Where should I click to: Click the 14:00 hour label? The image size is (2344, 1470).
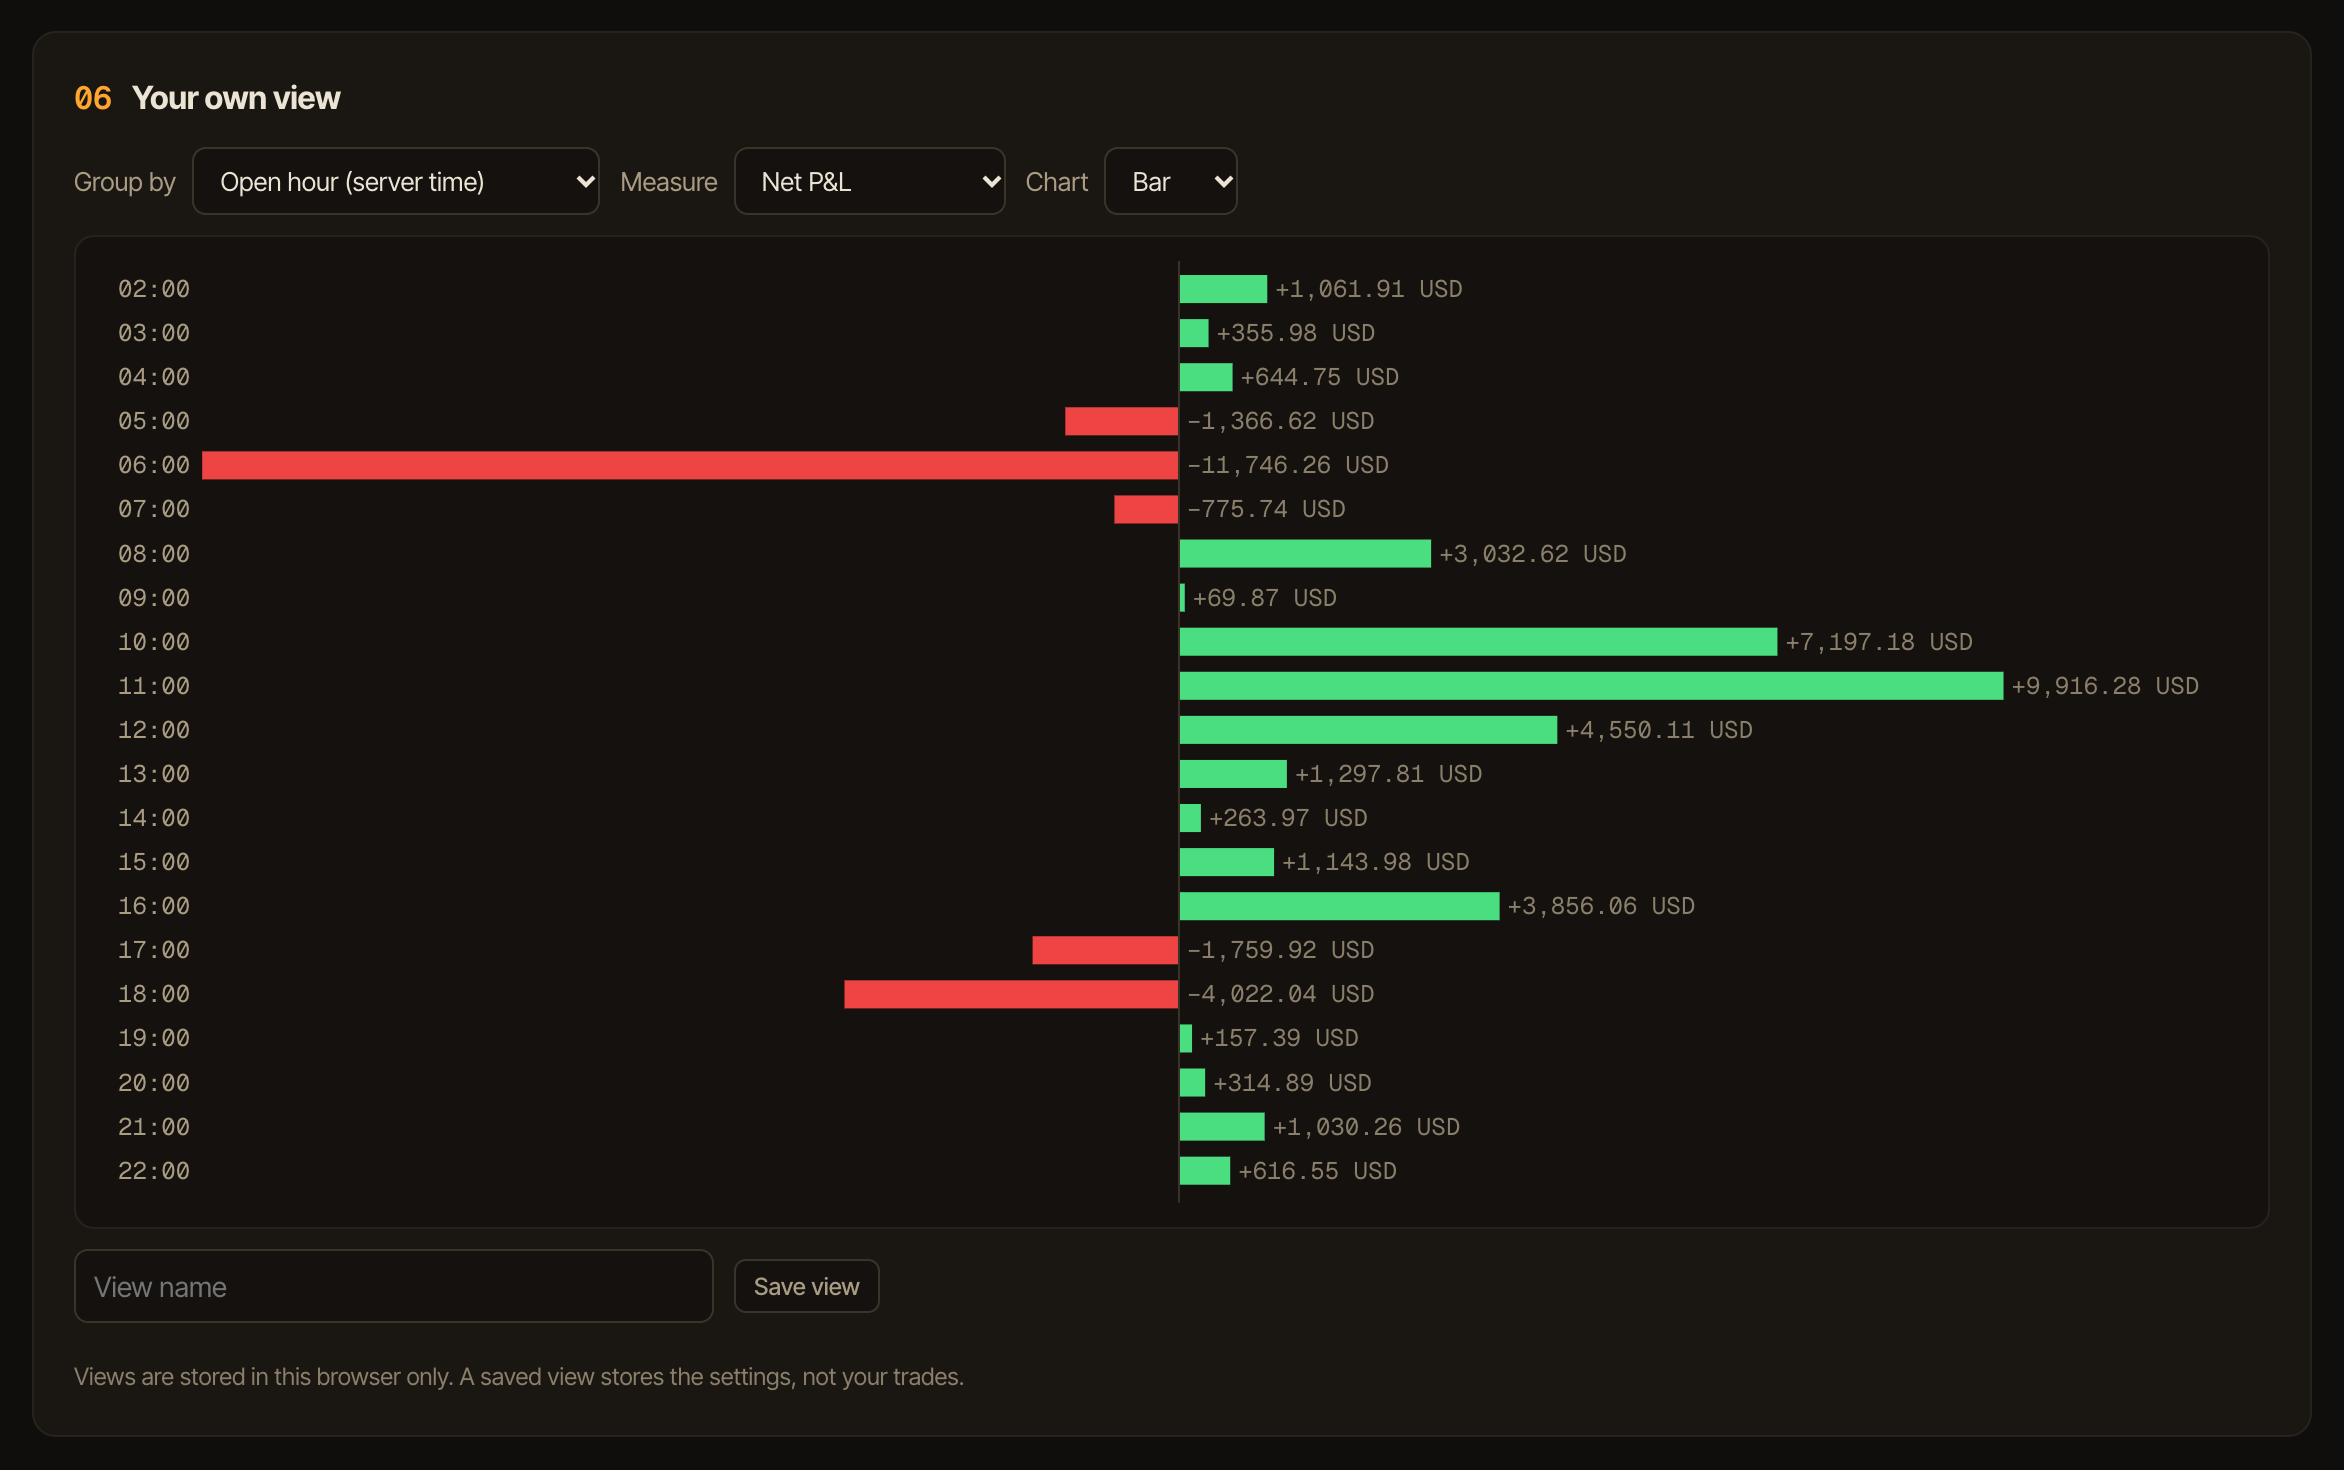pyautogui.click(x=154, y=818)
